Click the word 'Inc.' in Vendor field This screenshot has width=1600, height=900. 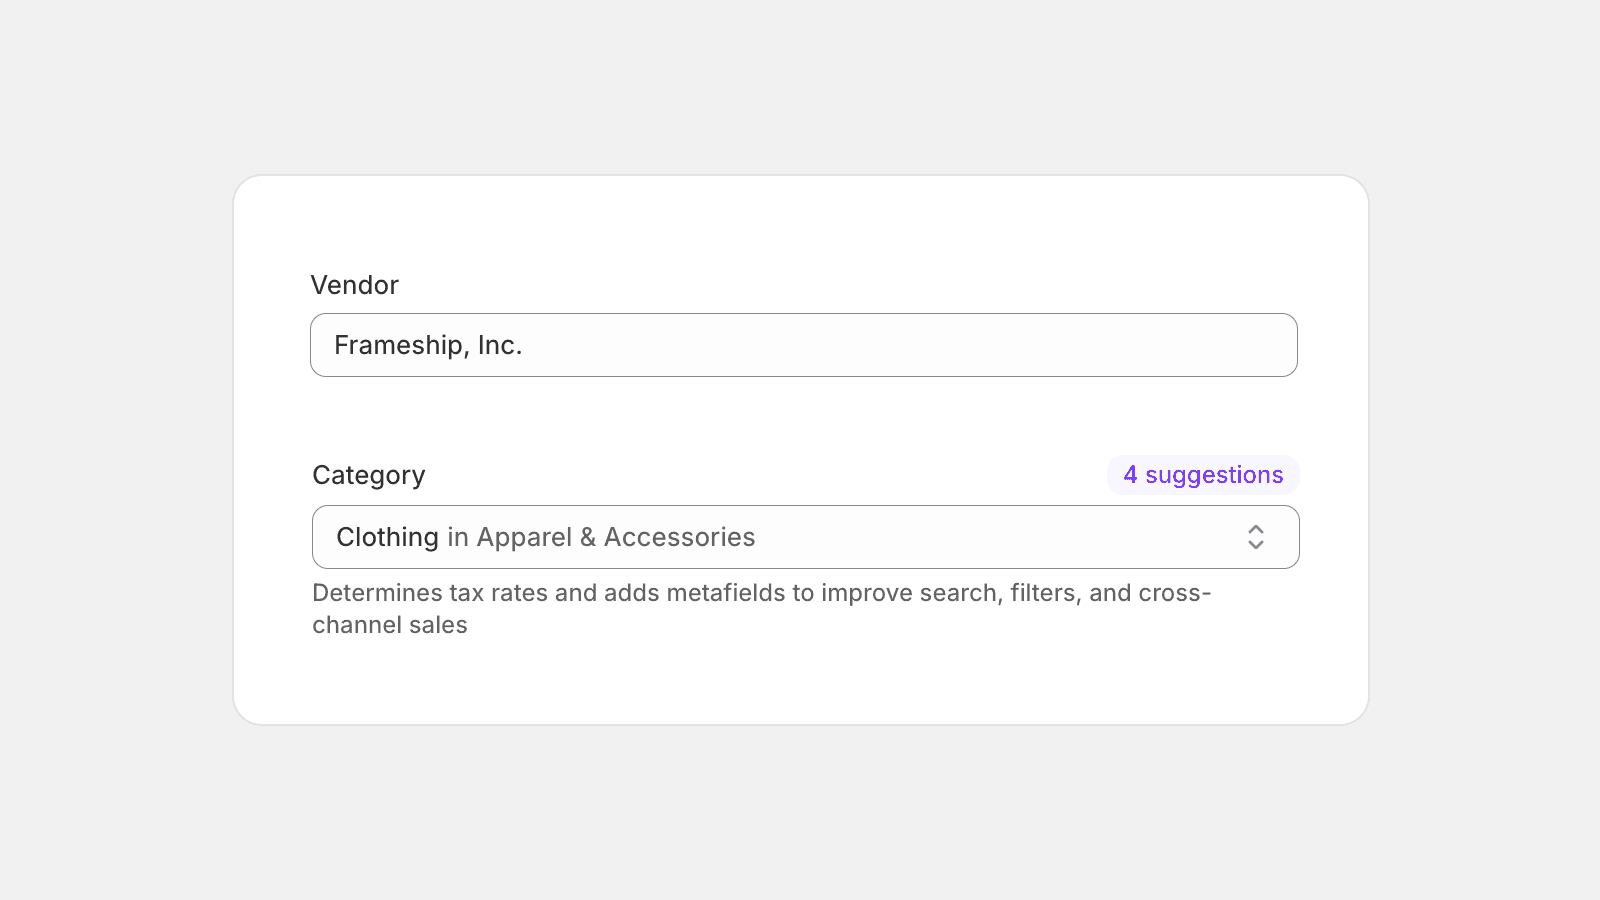[500, 345]
